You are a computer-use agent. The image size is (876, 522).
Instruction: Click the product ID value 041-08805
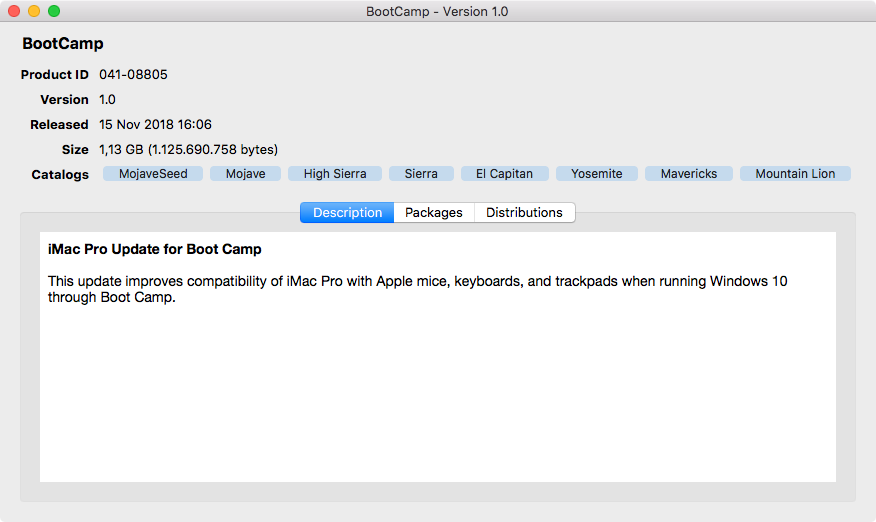[x=133, y=74]
